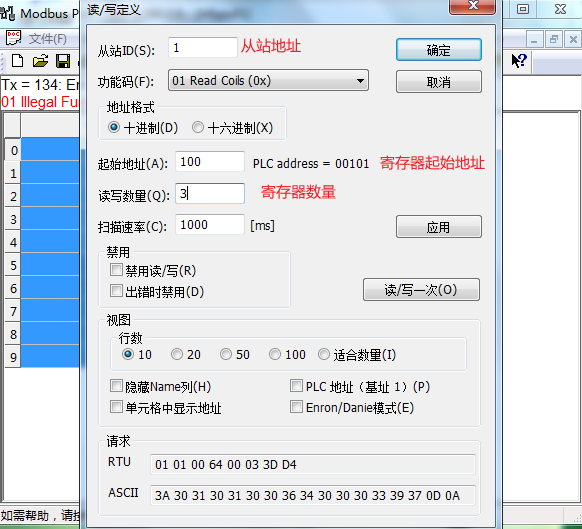
Task: Minimize the inner document window
Action: coord(534,39)
